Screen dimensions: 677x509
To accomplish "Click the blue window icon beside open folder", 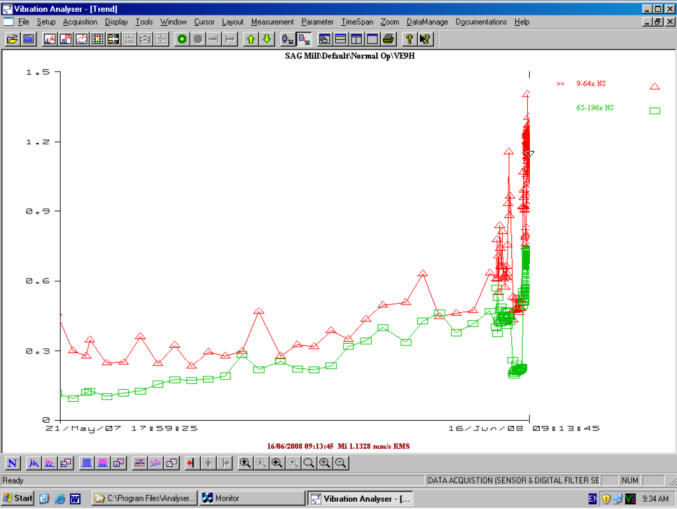I will tap(29, 39).
